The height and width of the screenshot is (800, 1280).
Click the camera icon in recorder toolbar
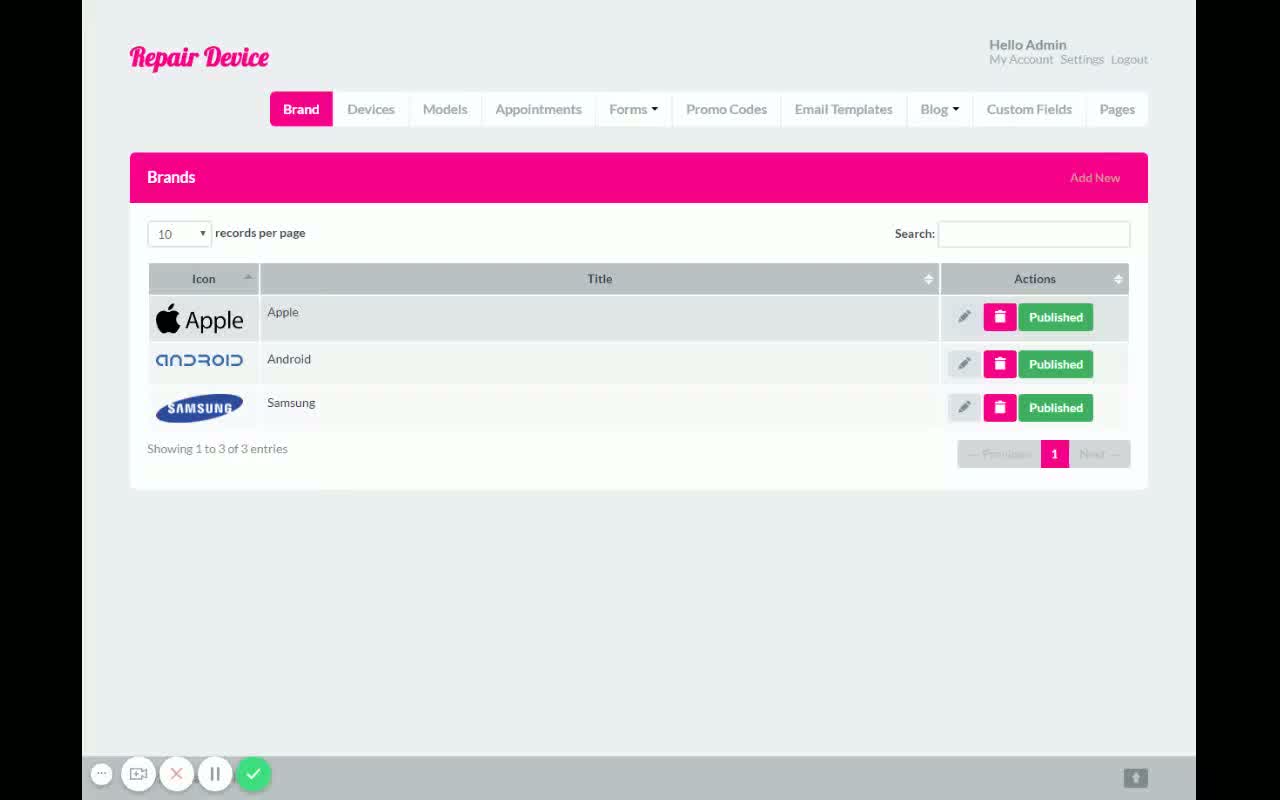coord(139,774)
